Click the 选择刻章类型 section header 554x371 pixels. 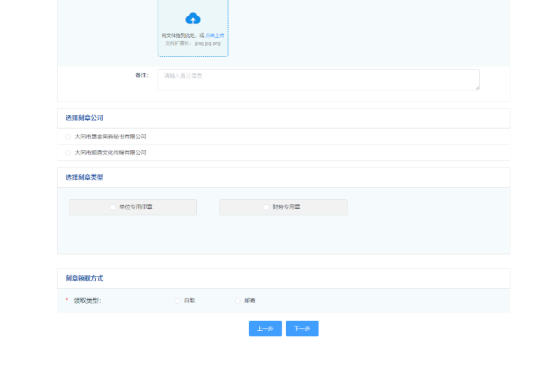[84, 177]
